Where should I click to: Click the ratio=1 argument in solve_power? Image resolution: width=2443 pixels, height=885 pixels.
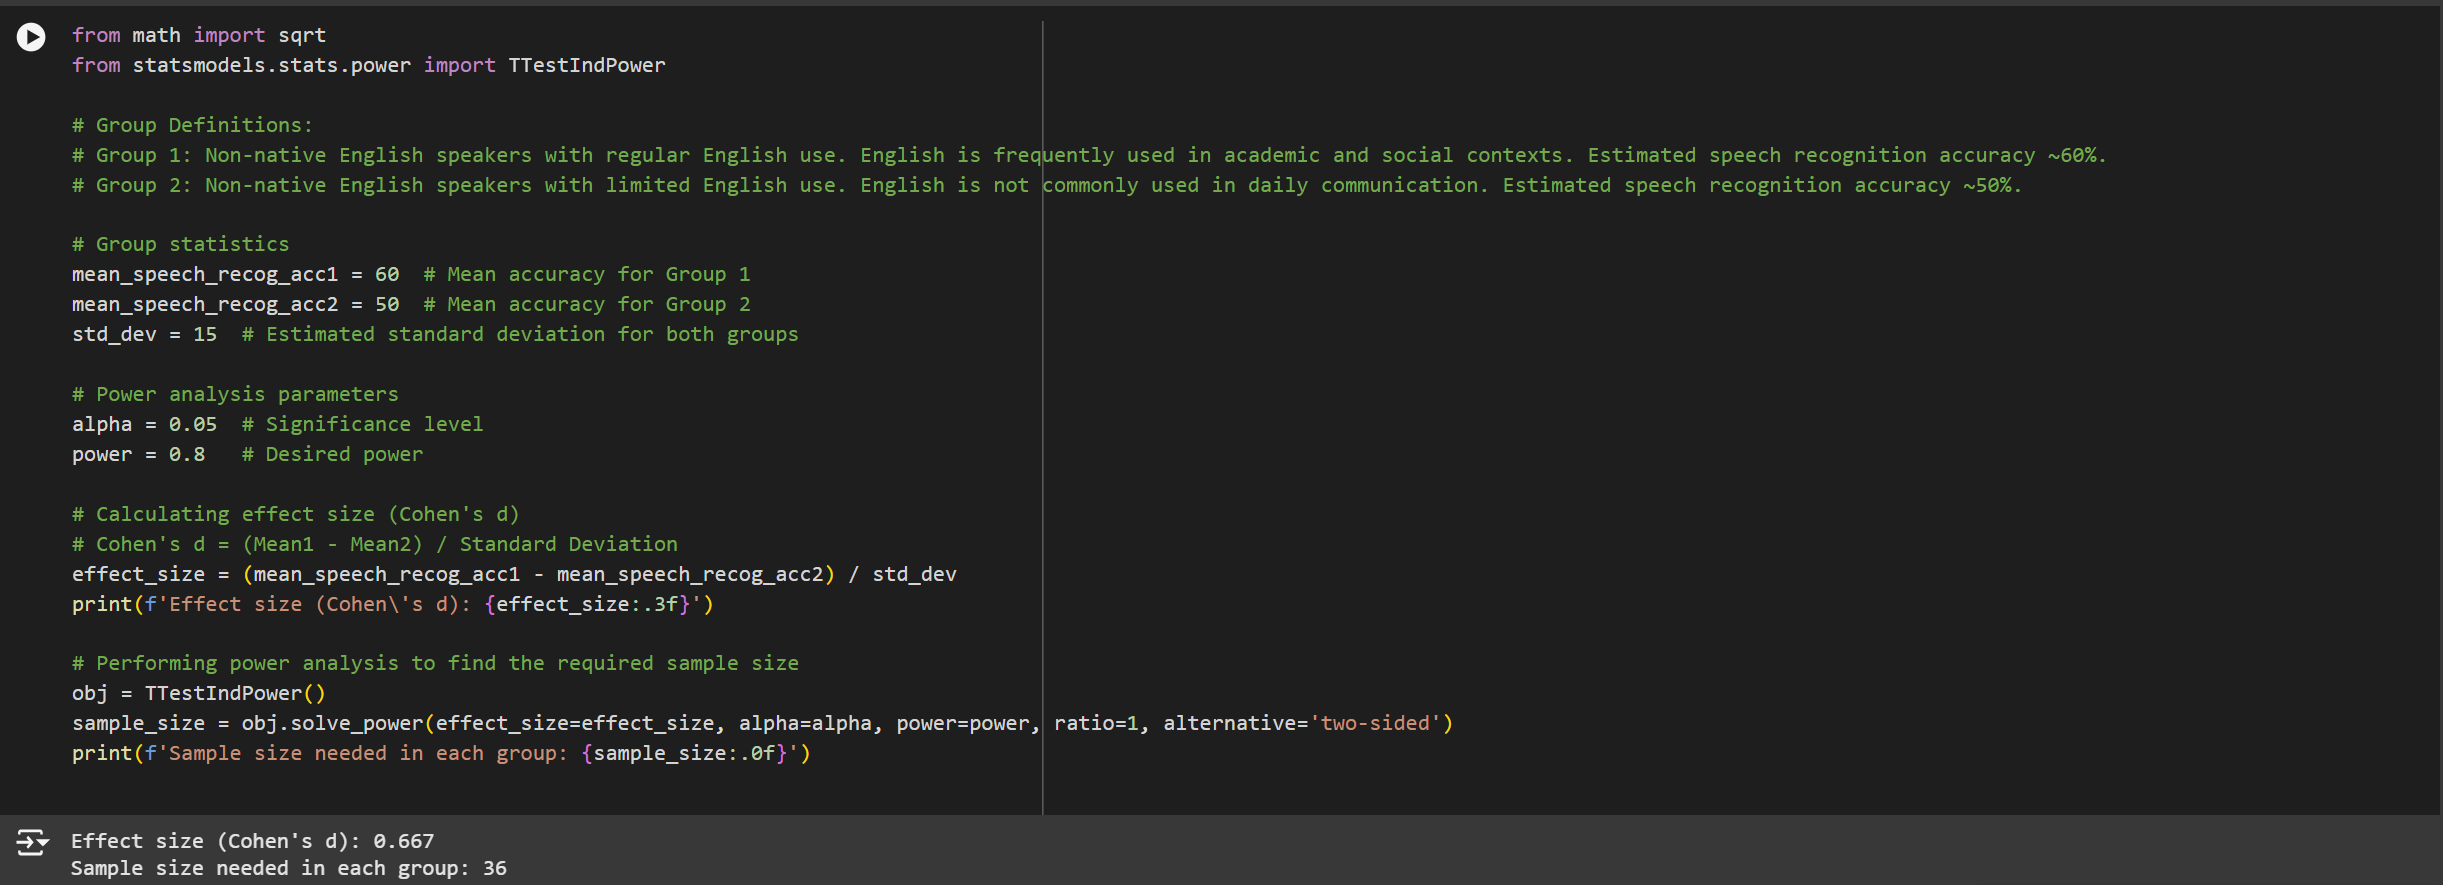tap(1095, 723)
